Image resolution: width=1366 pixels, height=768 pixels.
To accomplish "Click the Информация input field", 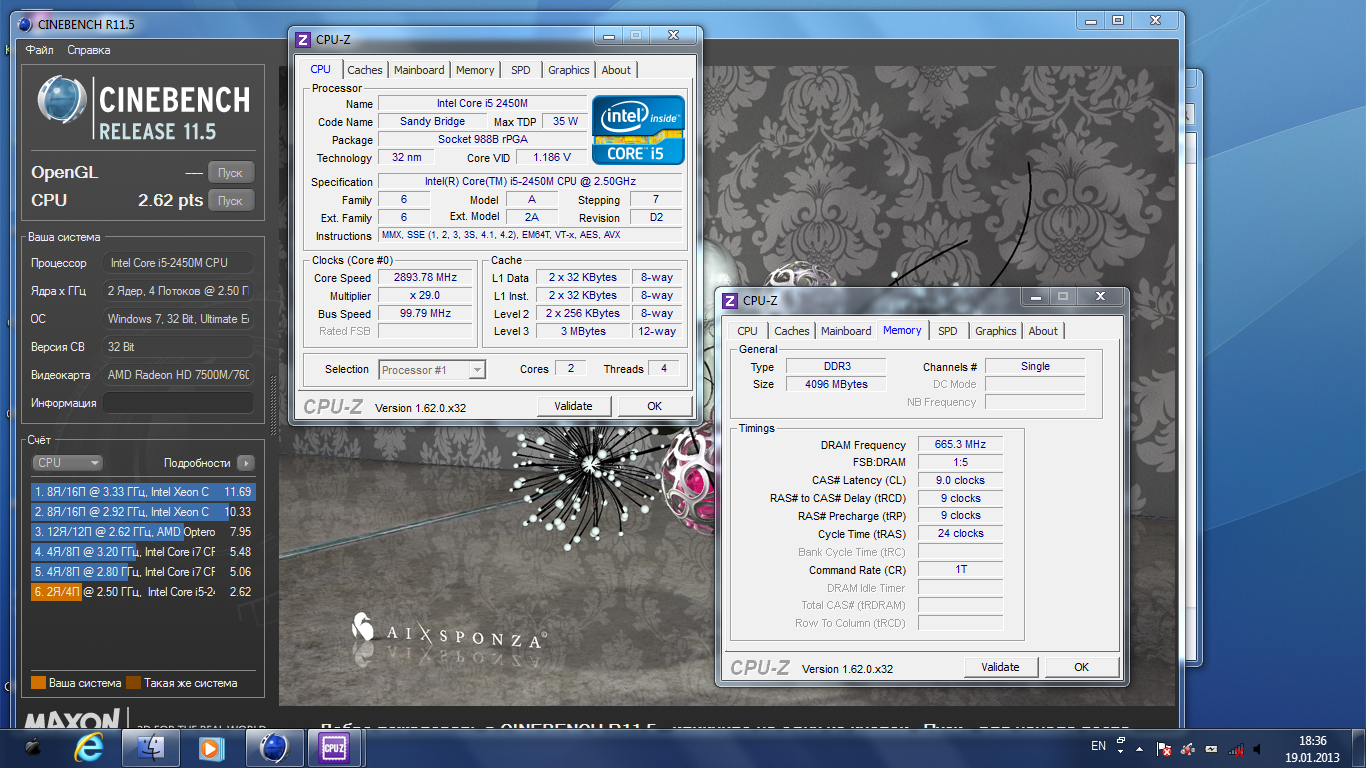I will tap(179, 403).
